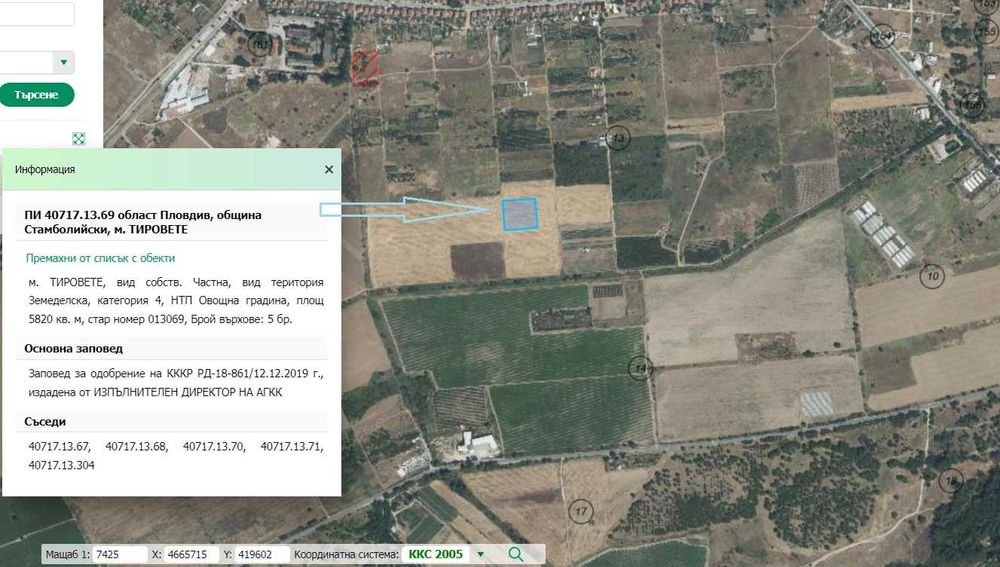Open the ККС 2005 coordinate system selector

click(x=436, y=554)
